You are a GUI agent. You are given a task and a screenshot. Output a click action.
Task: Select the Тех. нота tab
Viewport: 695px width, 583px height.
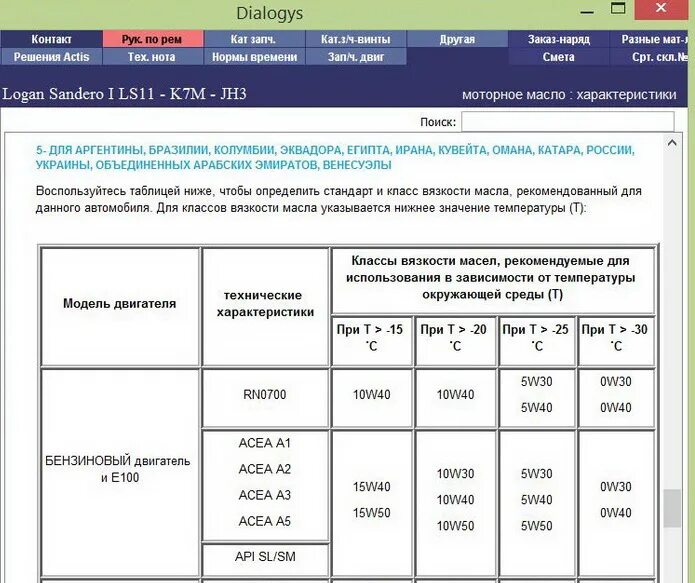coord(153,57)
